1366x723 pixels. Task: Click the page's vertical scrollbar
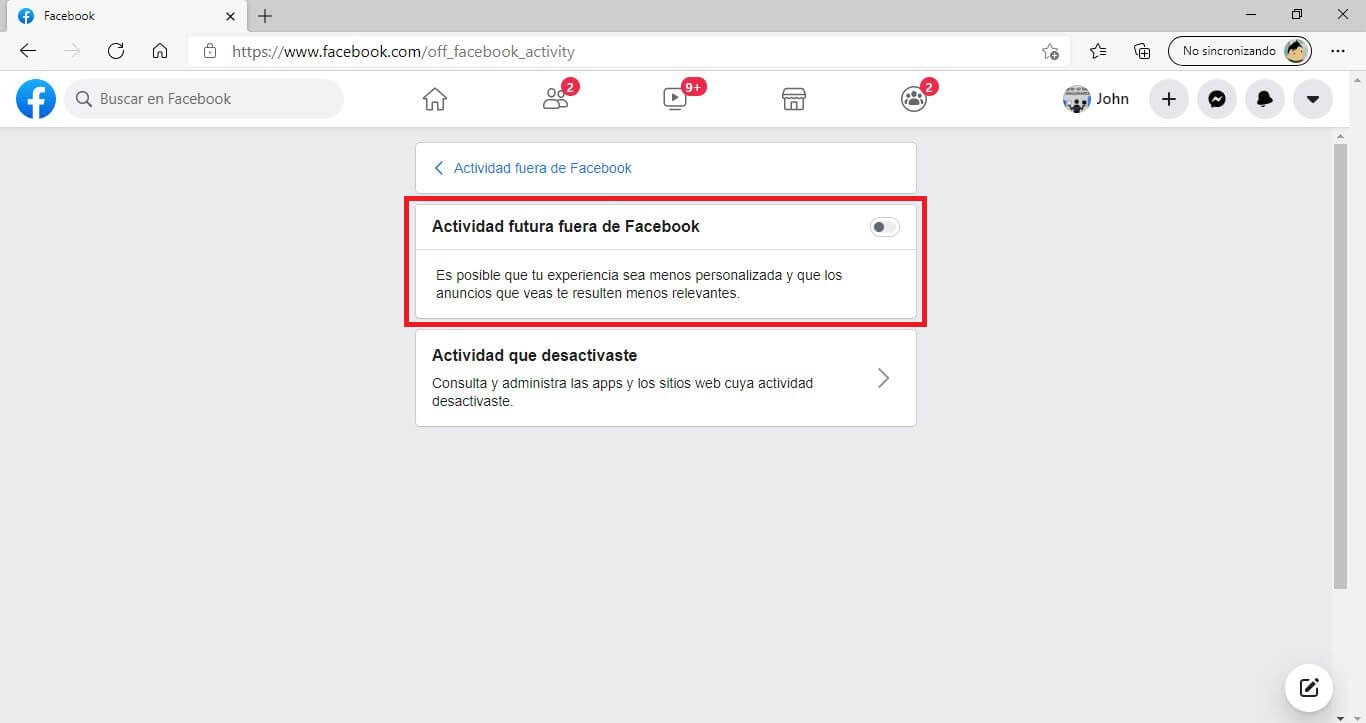(1341, 366)
